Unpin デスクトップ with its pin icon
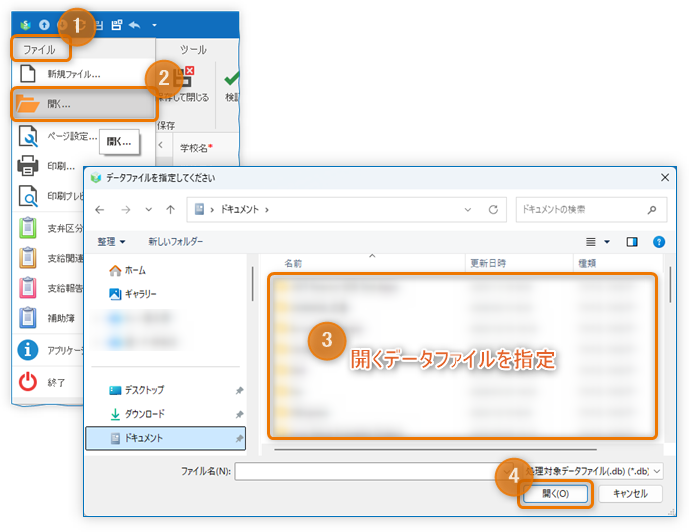This screenshot has width=689, height=532. pos(239,390)
